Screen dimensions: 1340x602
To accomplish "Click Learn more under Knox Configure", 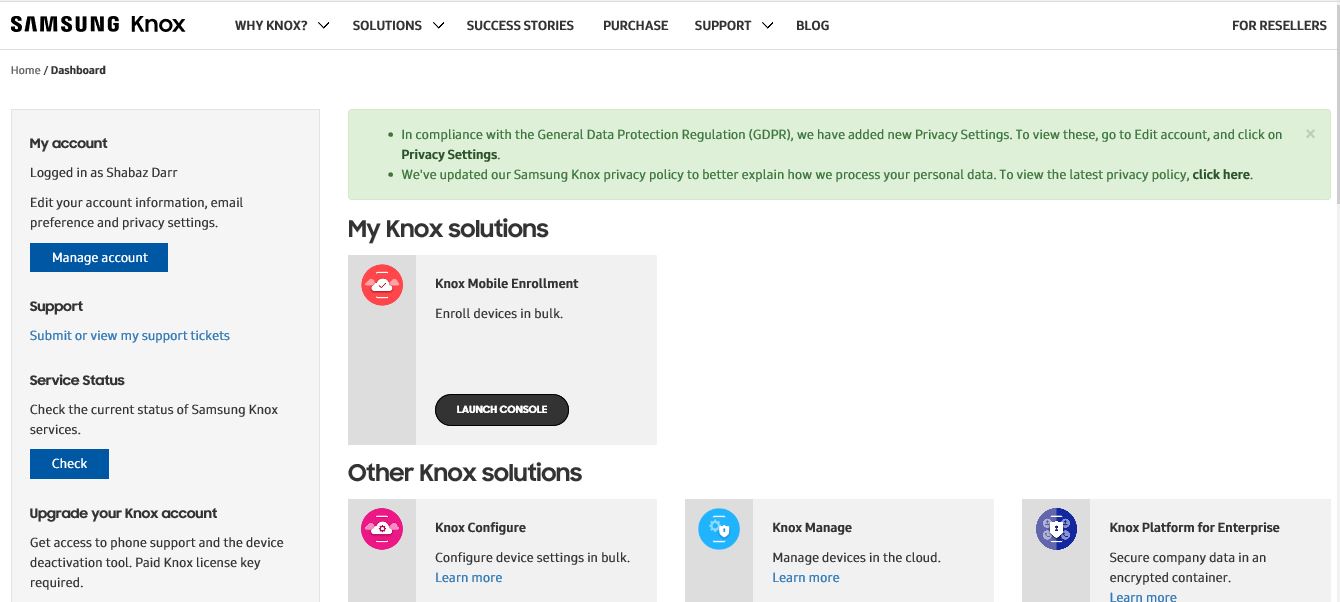I will point(468,578).
